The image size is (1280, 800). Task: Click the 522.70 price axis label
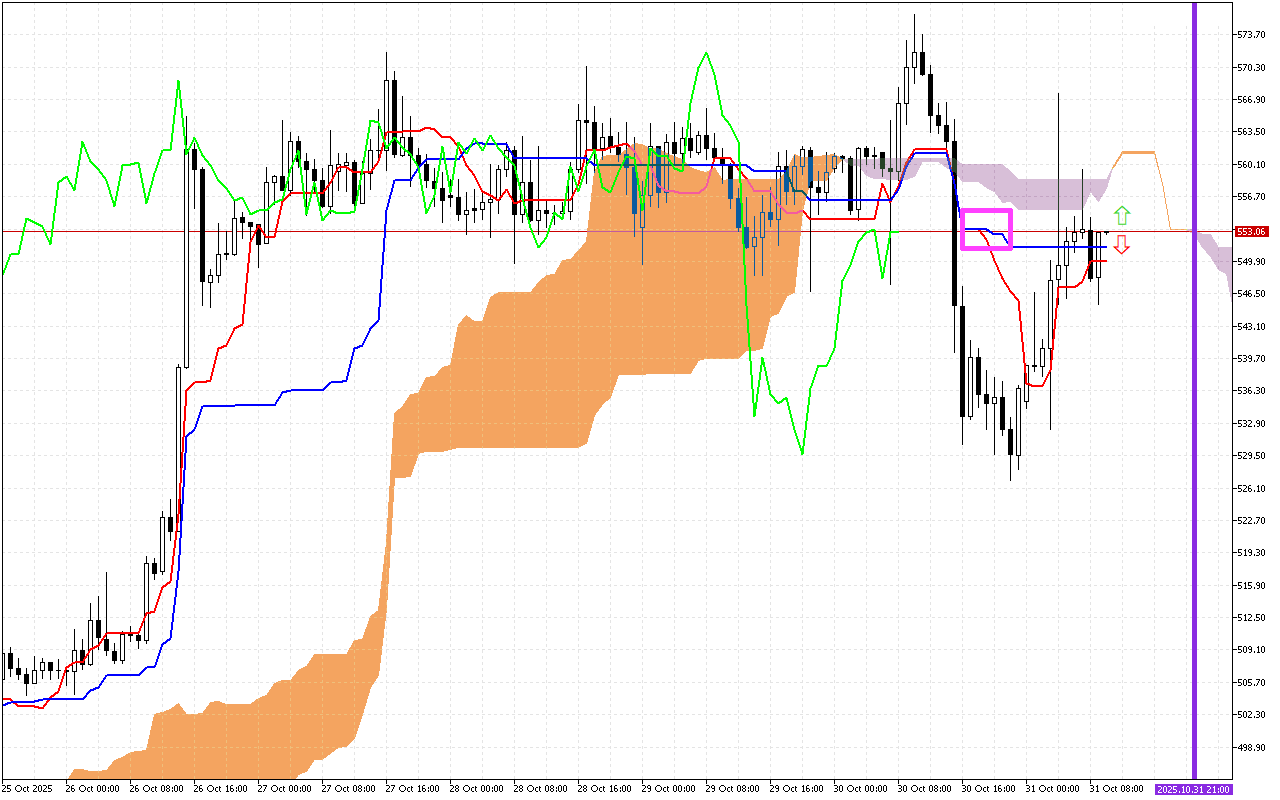click(1252, 520)
